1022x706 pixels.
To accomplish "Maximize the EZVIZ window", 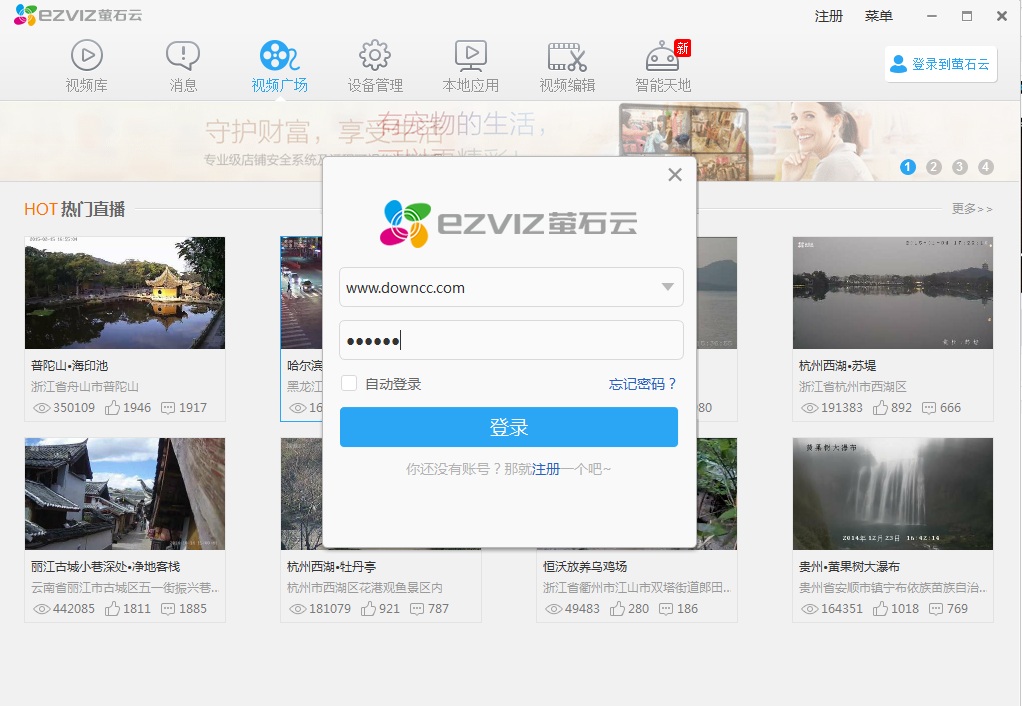I will coord(967,16).
